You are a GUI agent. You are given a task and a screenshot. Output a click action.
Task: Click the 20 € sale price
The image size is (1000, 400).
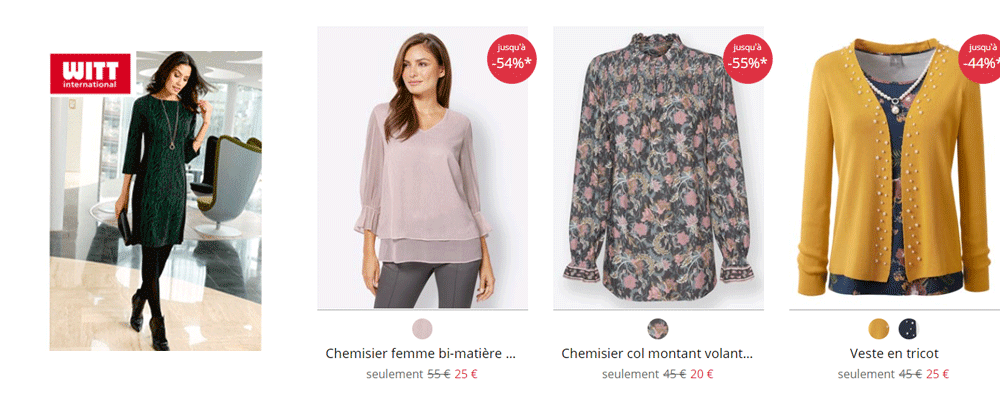tap(702, 375)
